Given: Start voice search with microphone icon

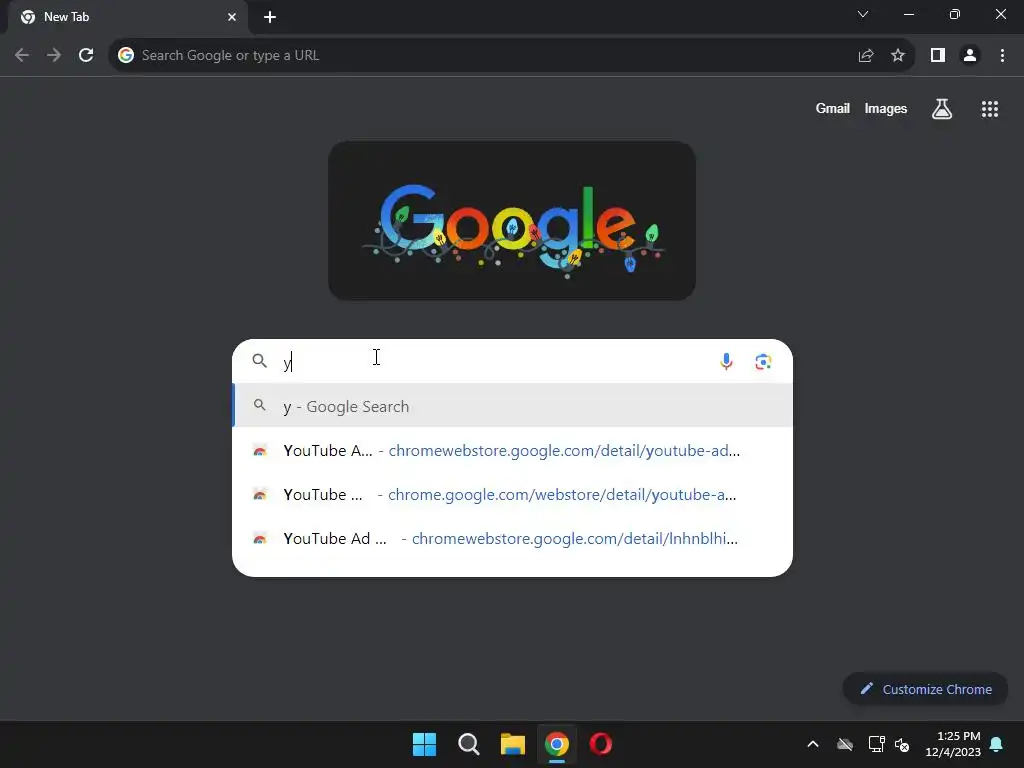Looking at the screenshot, I should click(726, 361).
